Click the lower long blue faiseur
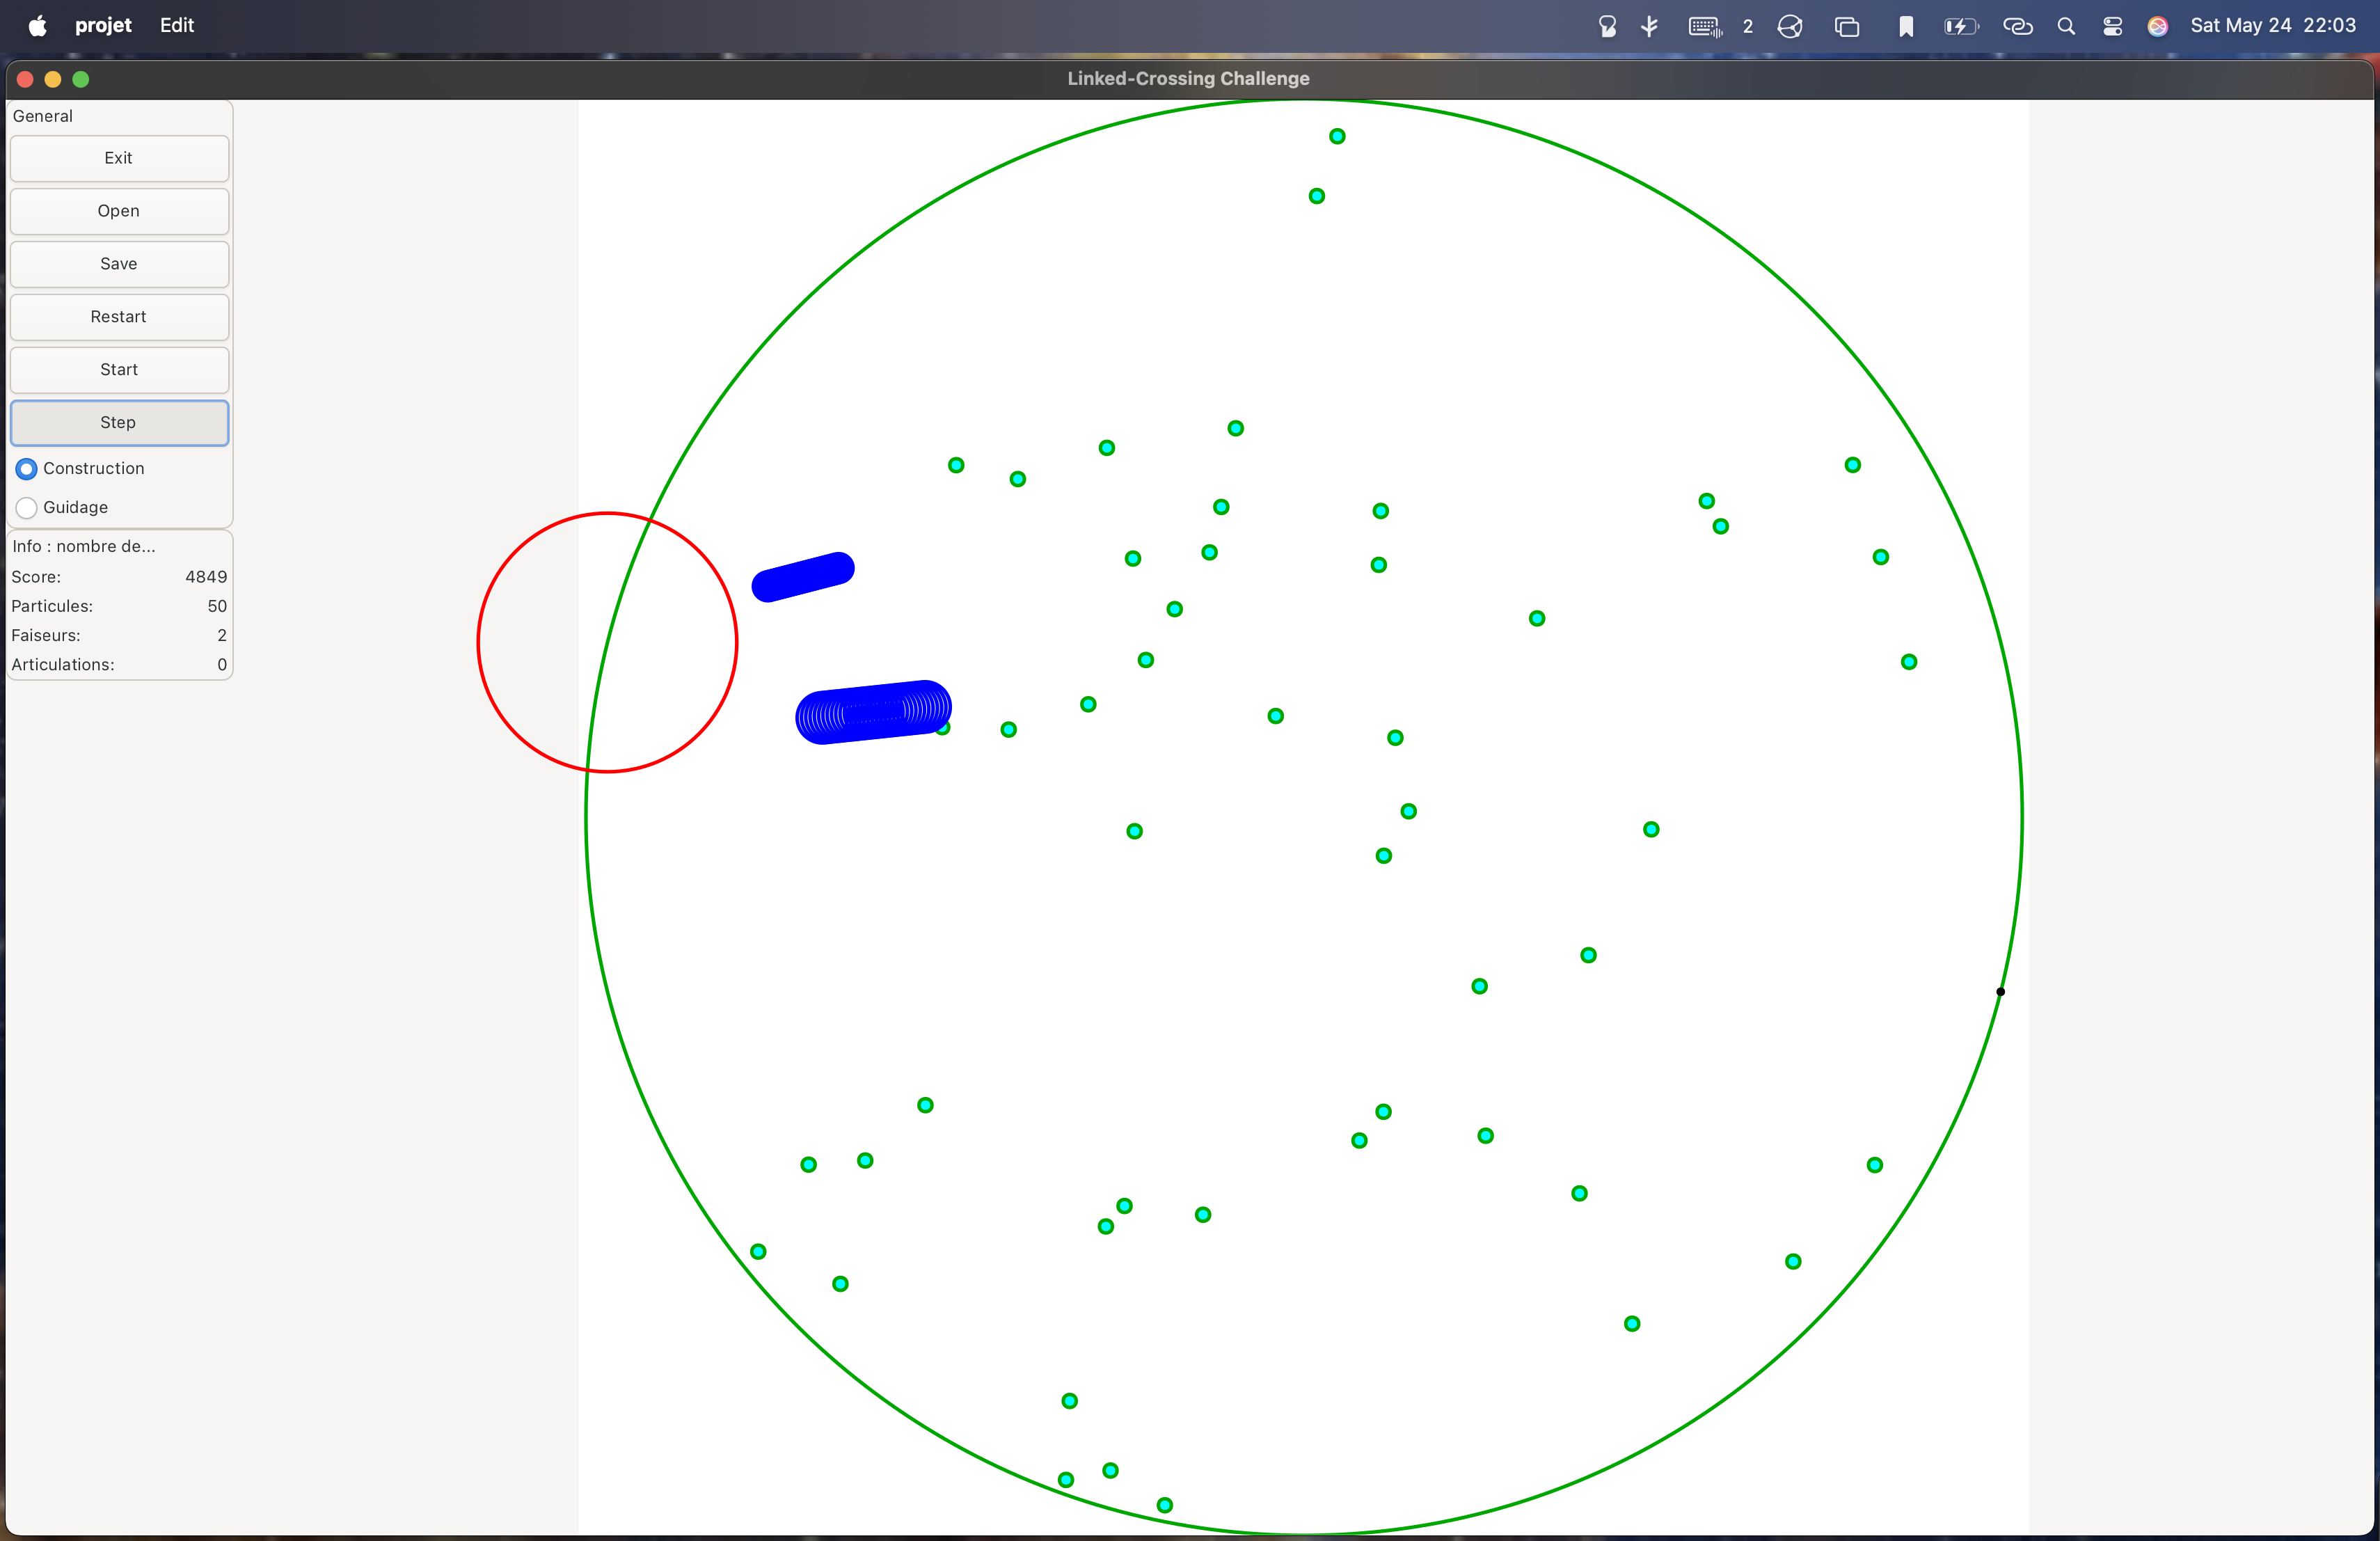Image resolution: width=2380 pixels, height=1541 pixels. 874,712
